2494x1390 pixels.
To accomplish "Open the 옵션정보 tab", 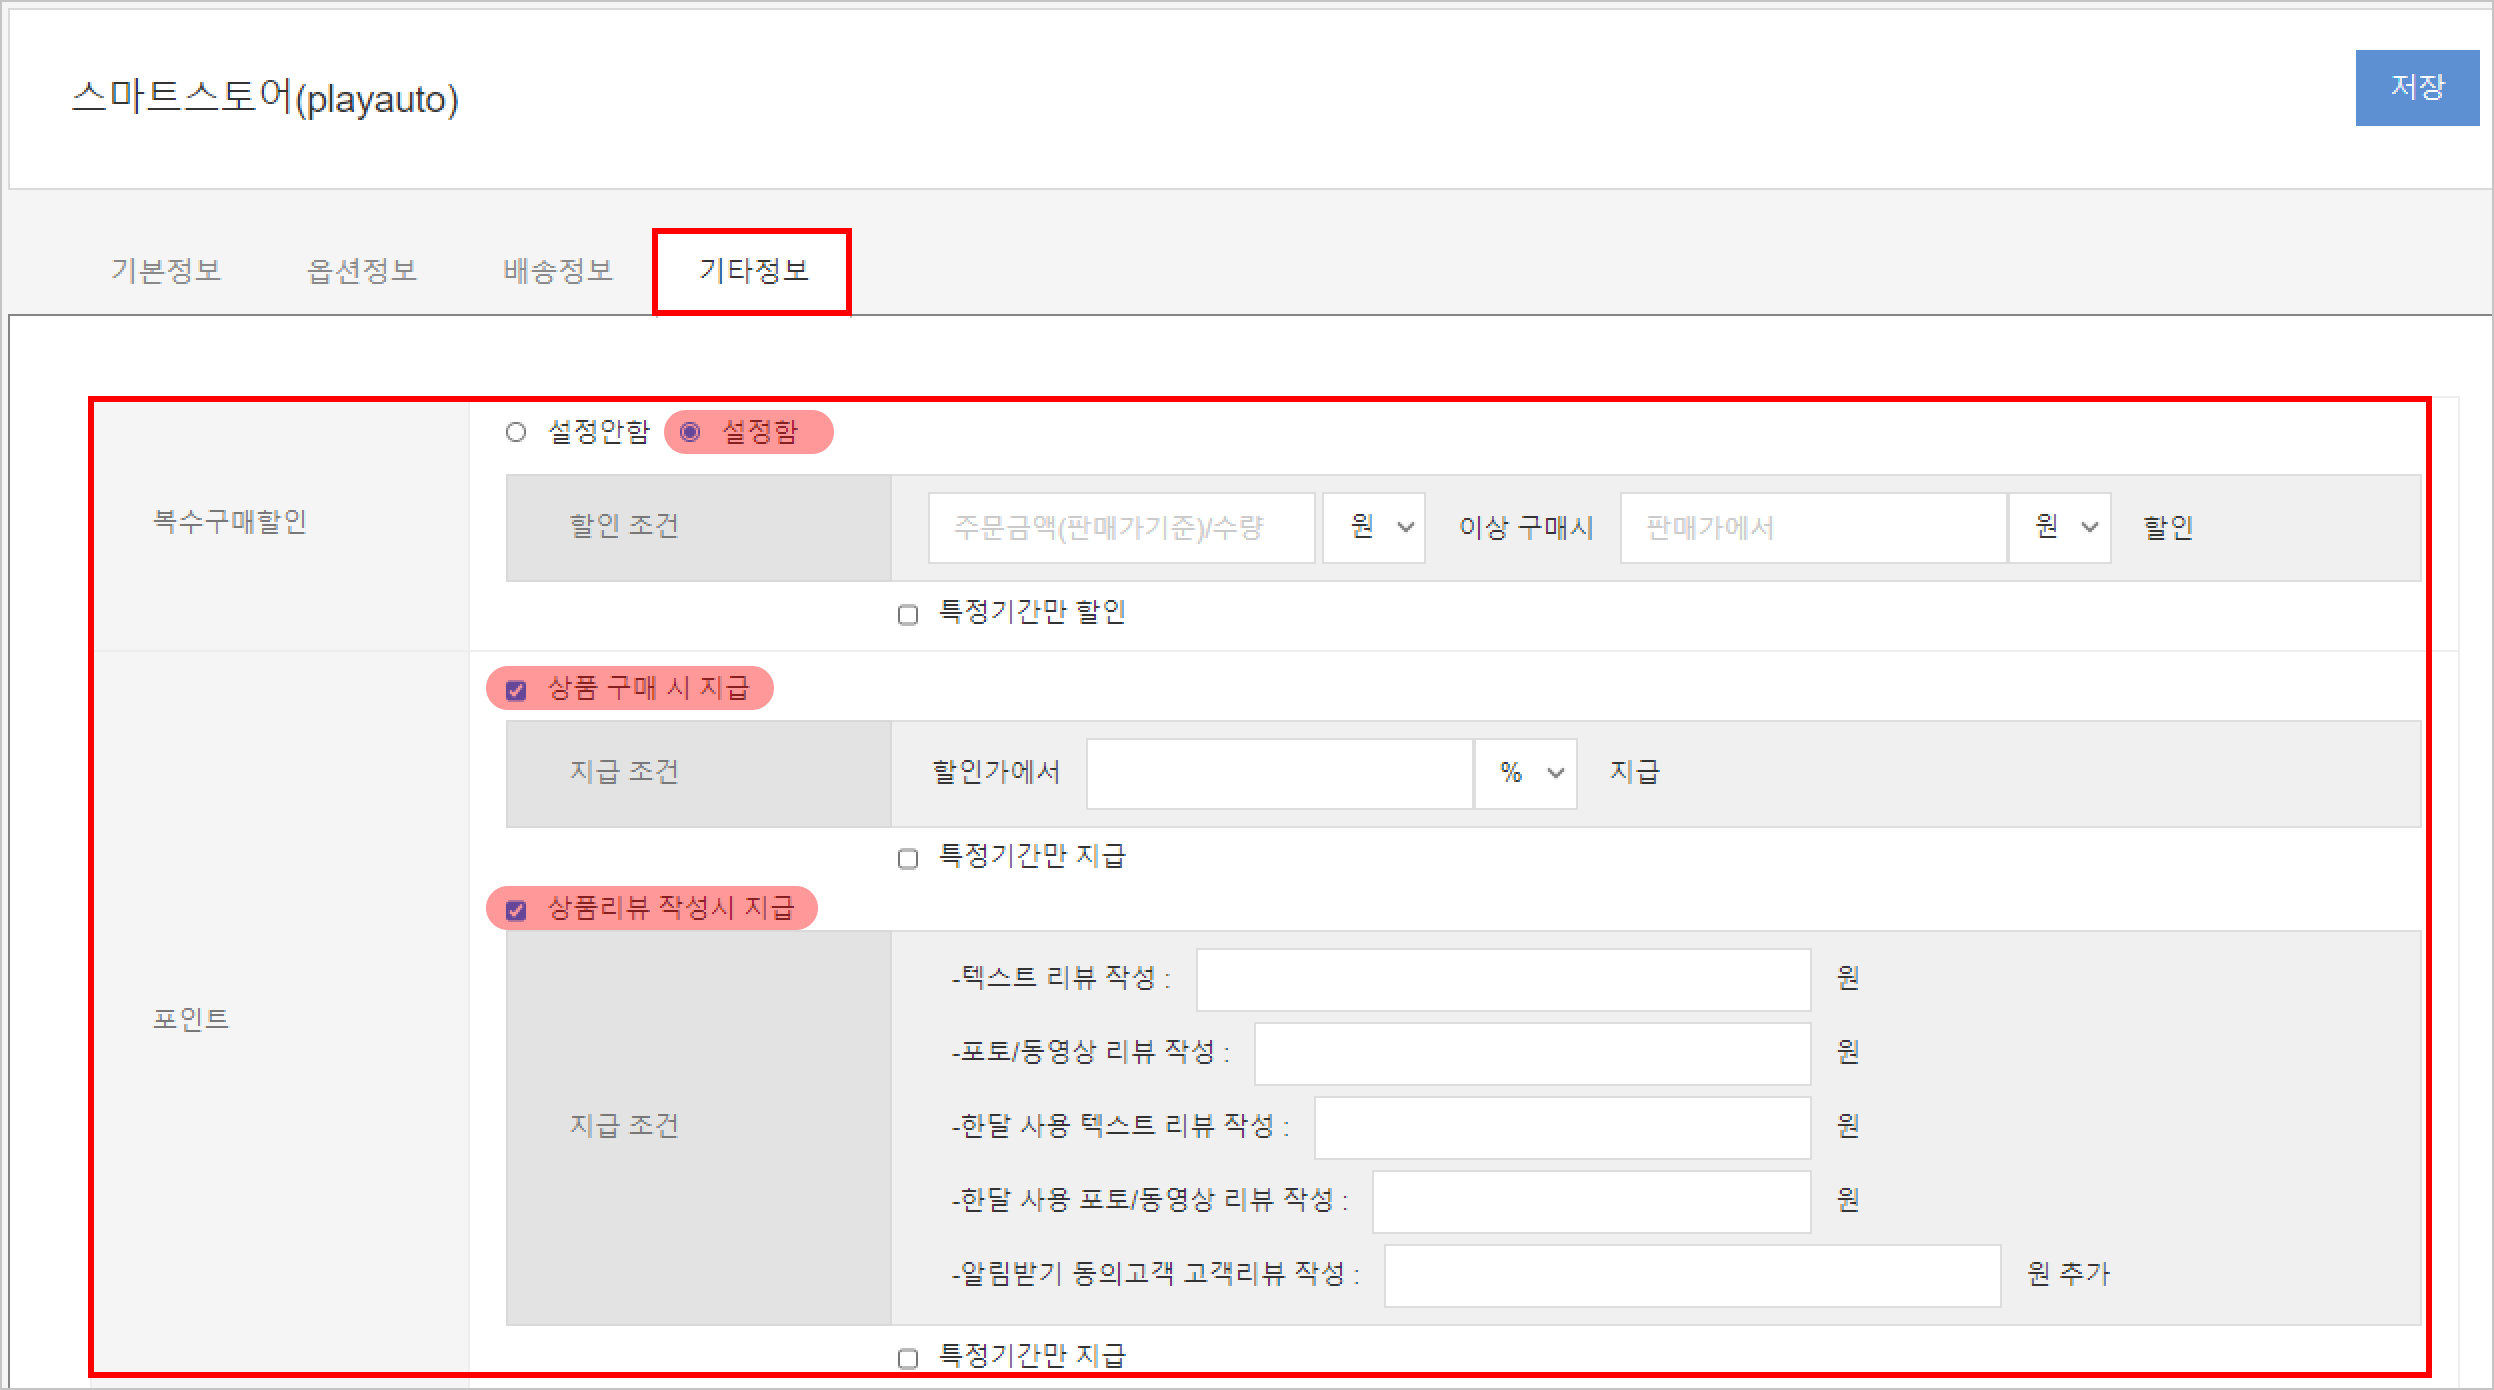I will (361, 270).
